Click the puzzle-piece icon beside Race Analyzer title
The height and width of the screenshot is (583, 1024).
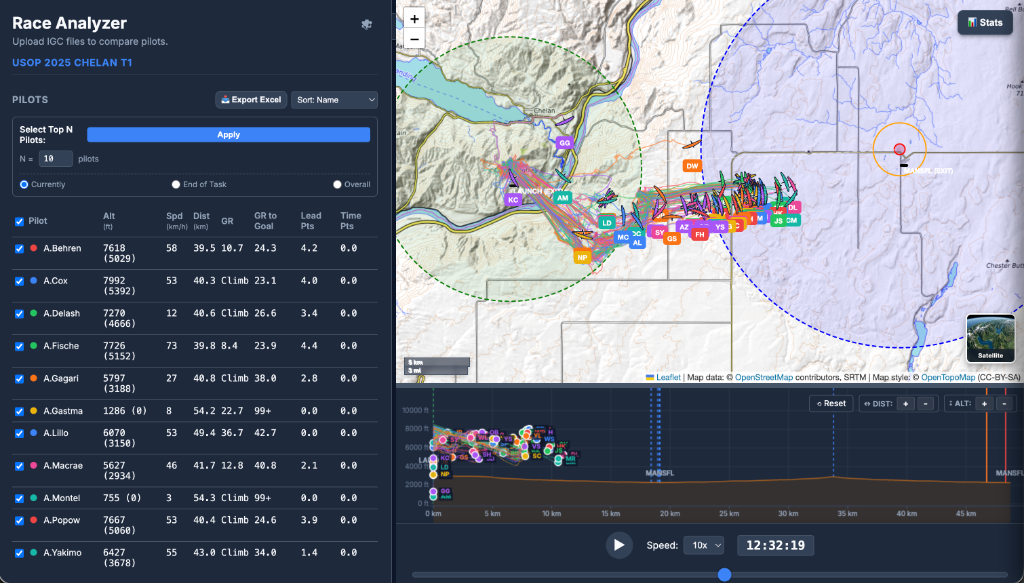click(366, 24)
